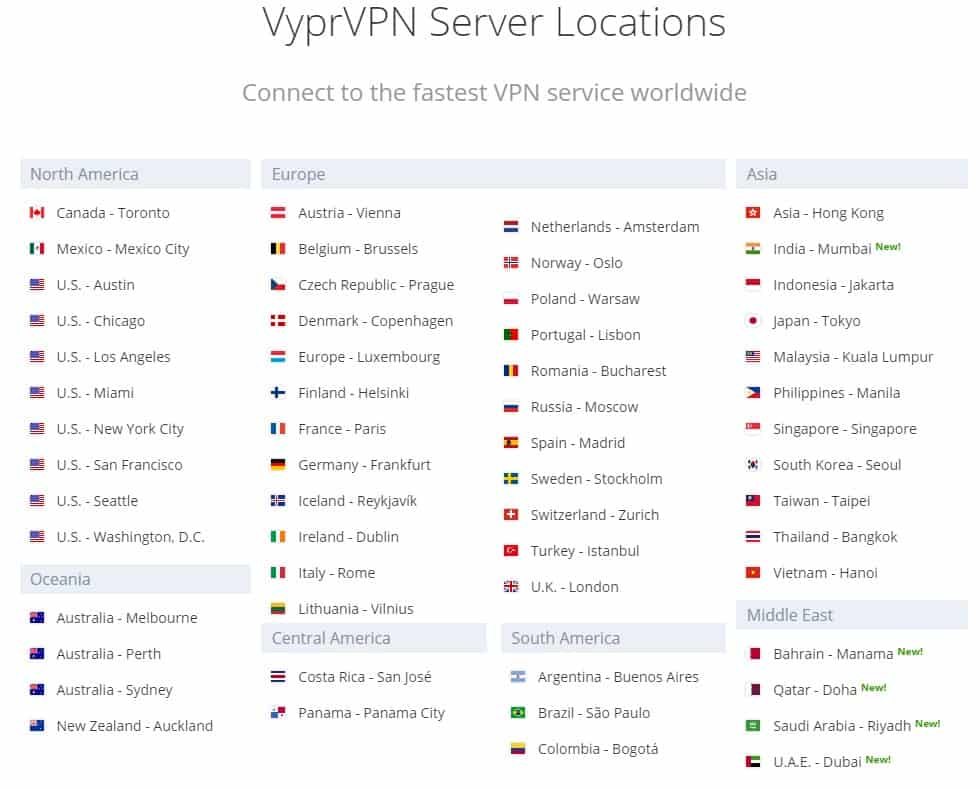Click 'U.A.E. - Dubai' text

(817, 762)
